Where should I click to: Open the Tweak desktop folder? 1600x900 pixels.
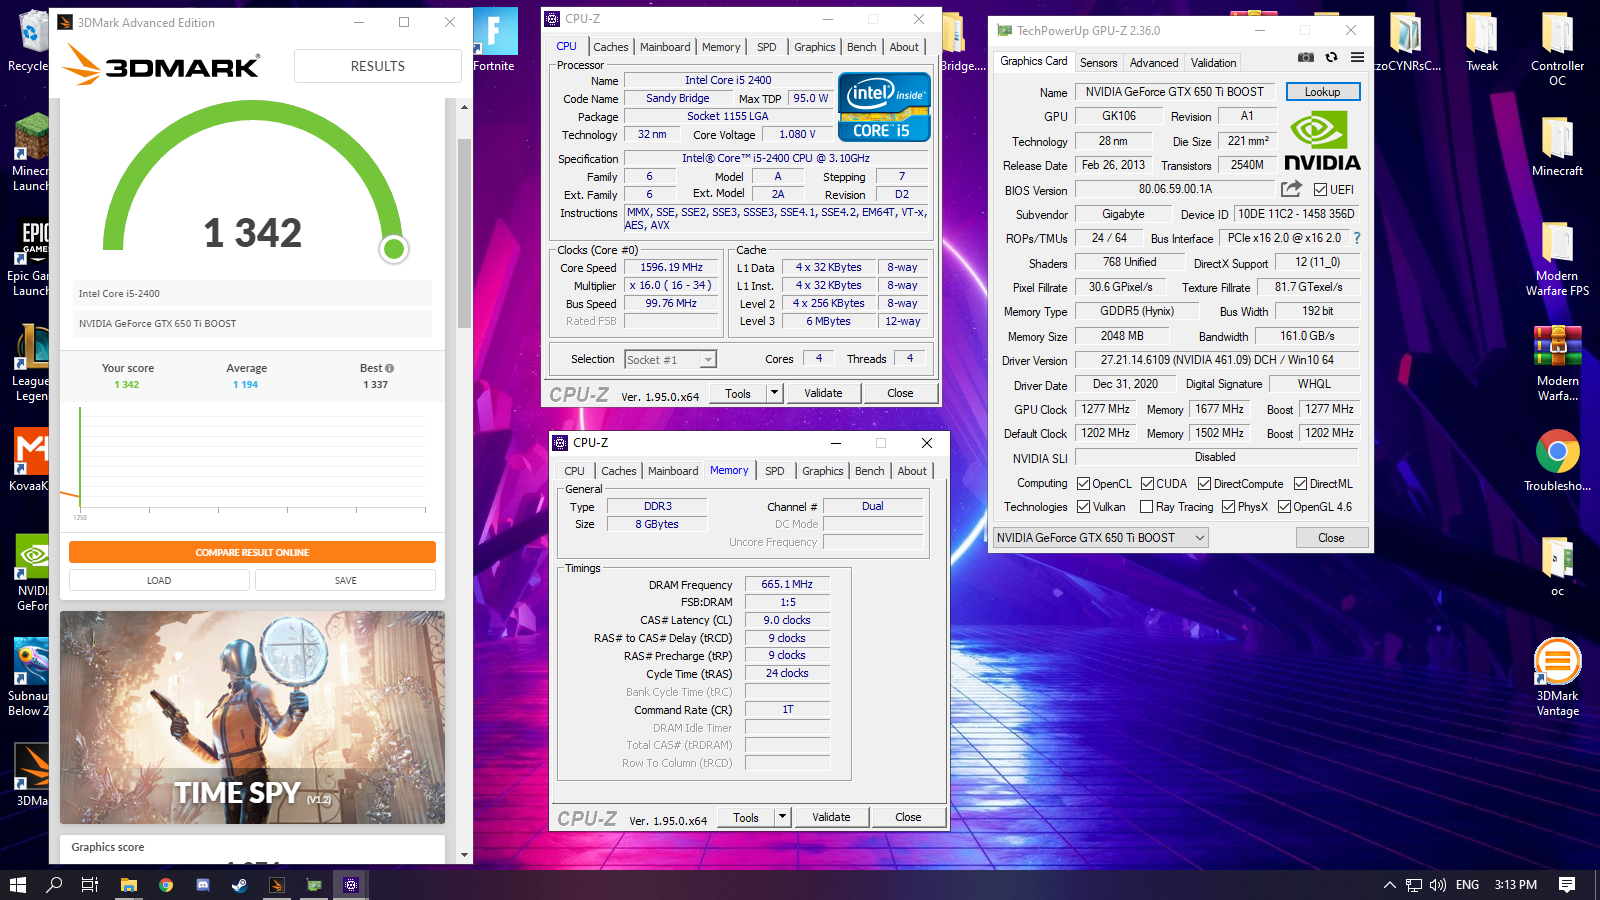1482,42
